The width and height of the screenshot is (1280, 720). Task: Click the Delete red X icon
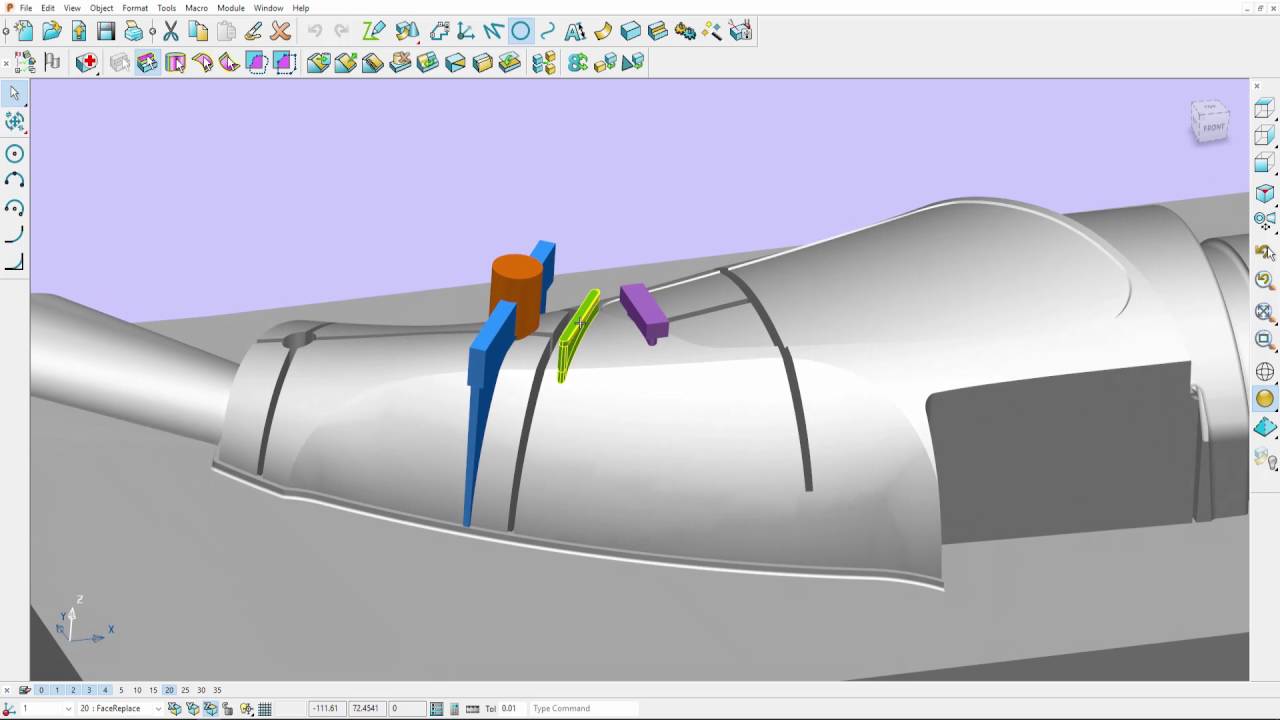[x=281, y=32]
